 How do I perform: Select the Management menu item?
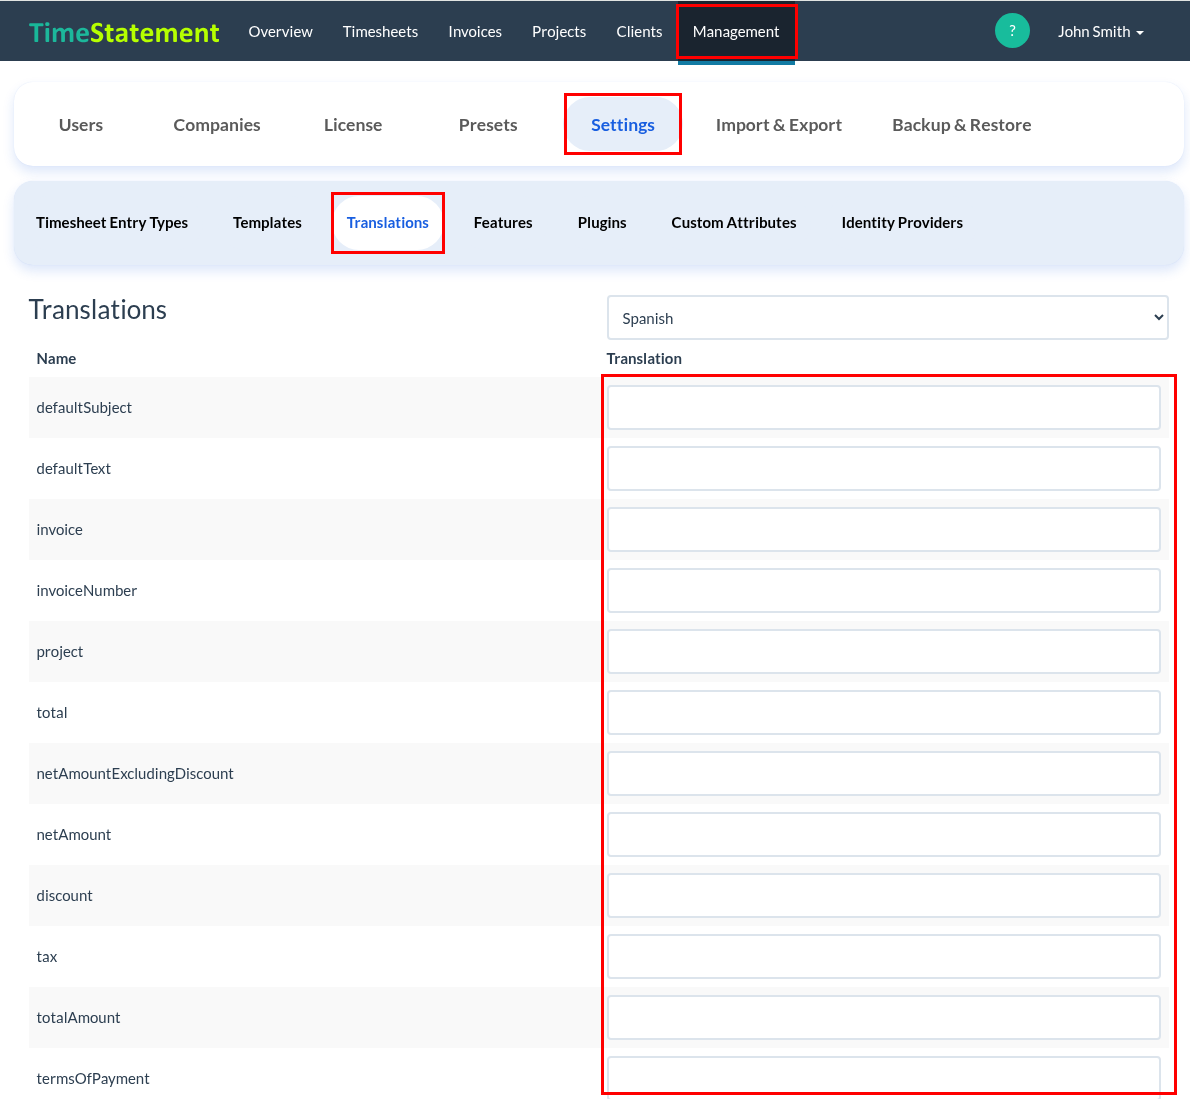coord(736,32)
